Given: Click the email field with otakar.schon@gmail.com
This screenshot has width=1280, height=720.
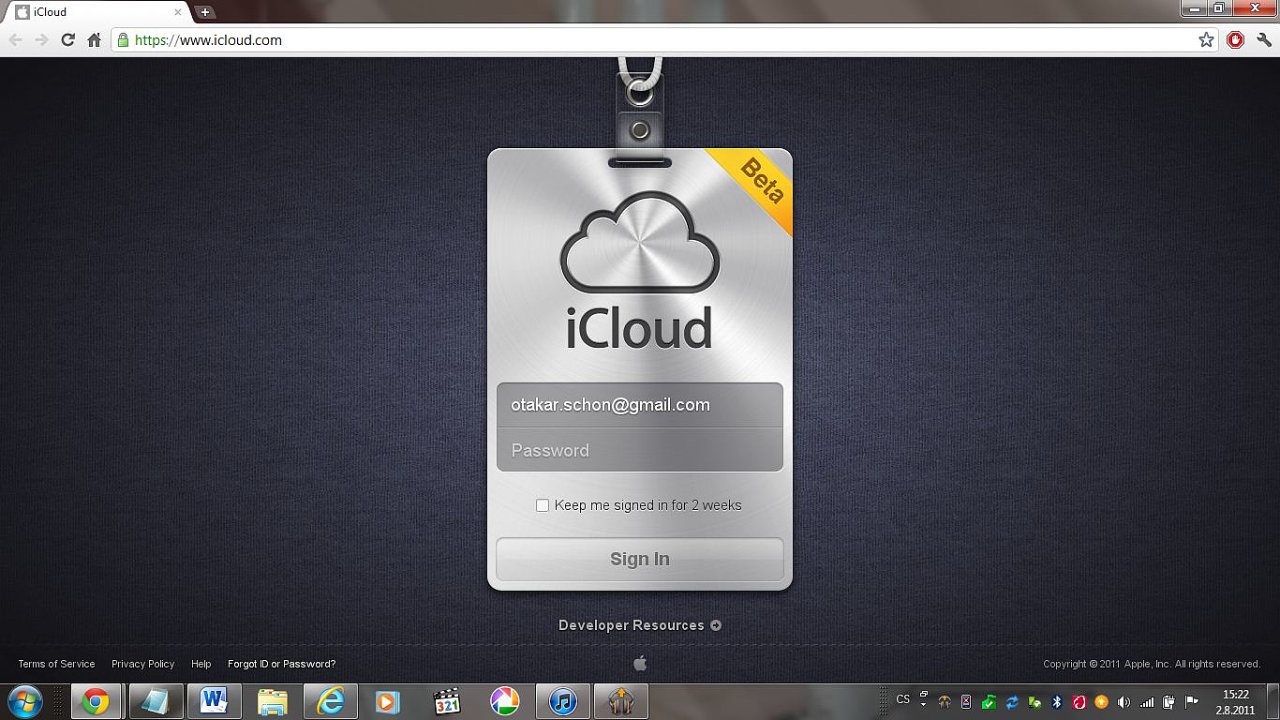Looking at the screenshot, I should tap(640, 405).
